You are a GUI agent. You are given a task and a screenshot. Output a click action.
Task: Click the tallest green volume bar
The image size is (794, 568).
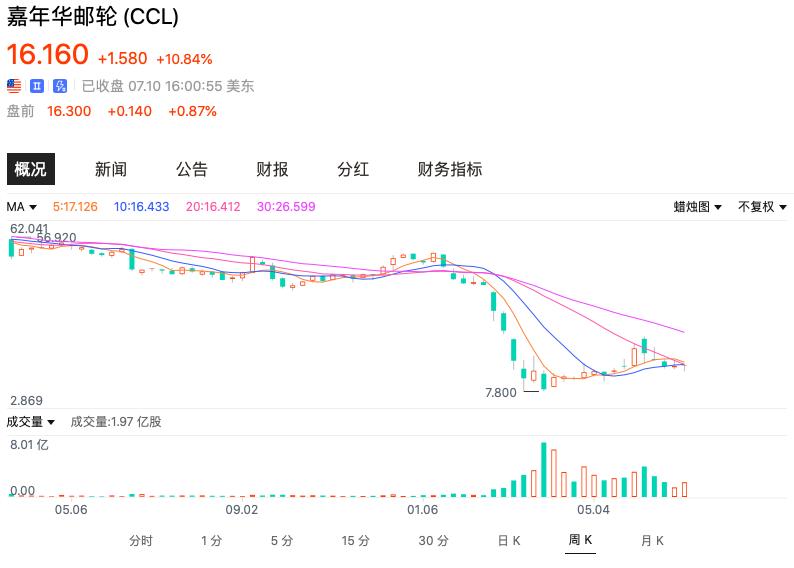click(544, 470)
